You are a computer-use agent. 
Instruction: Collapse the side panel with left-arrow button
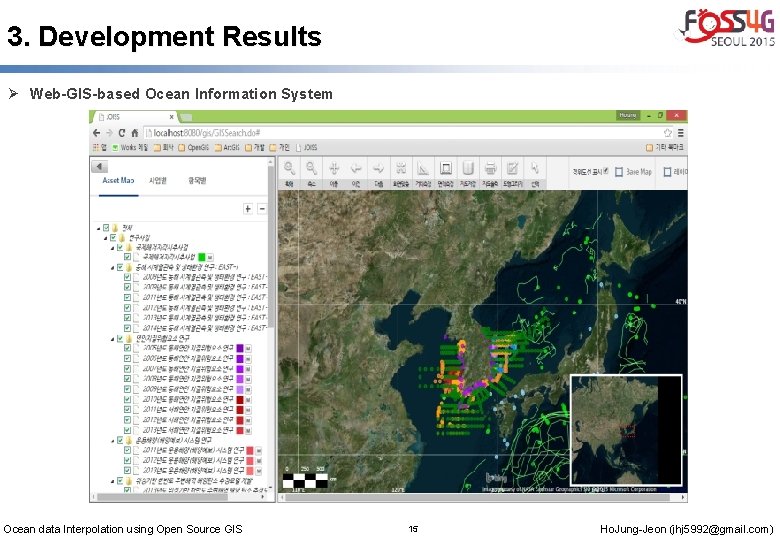point(99,167)
